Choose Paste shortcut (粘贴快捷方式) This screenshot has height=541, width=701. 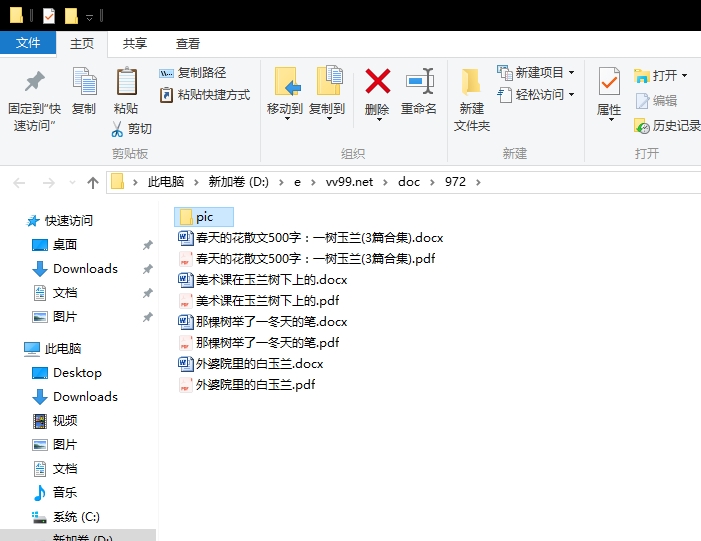coord(205,94)
